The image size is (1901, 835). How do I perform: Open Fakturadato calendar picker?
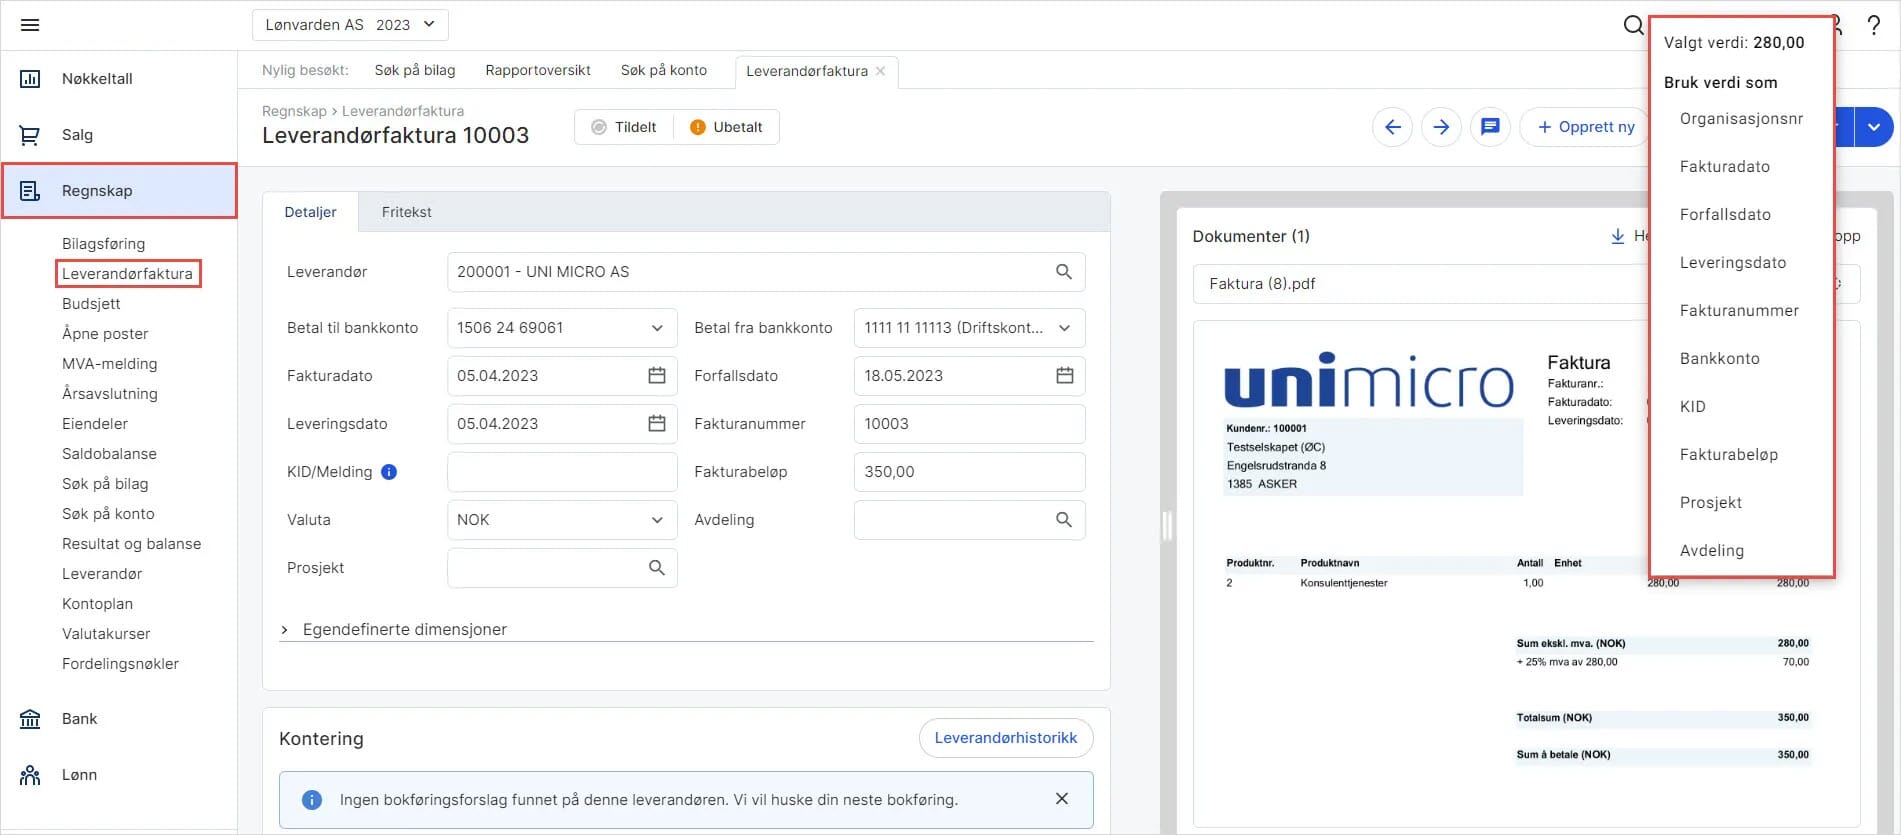pyautogui.click(x=657, y=376)
